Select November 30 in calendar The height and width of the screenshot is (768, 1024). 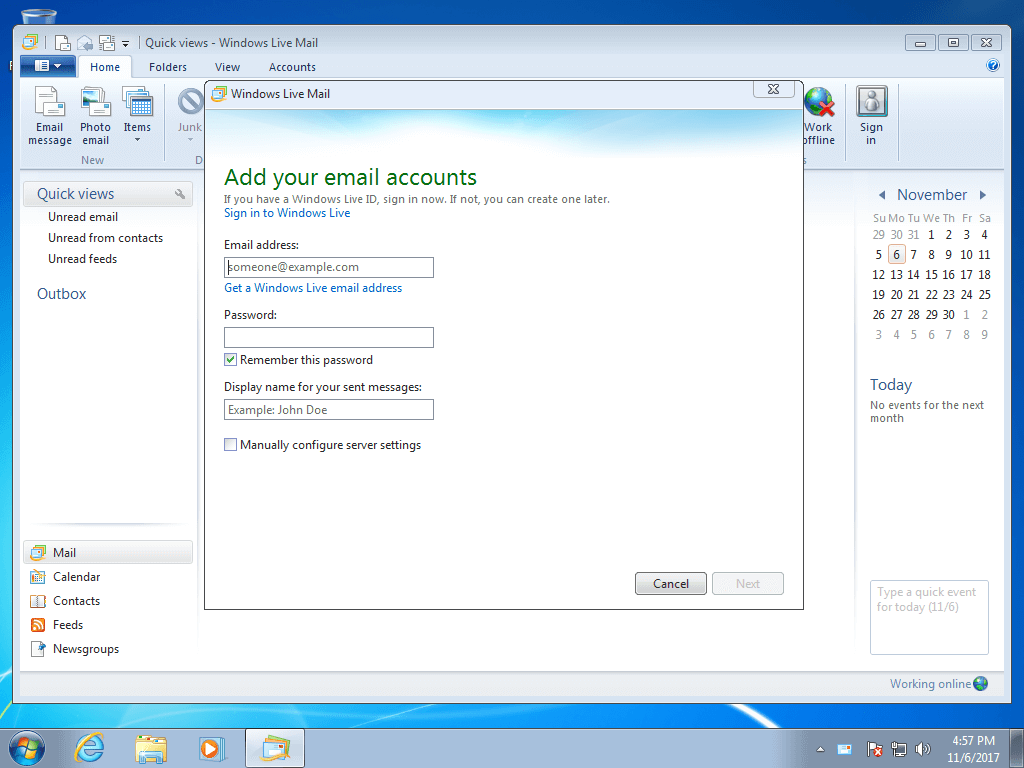click(x=948, y=315)
